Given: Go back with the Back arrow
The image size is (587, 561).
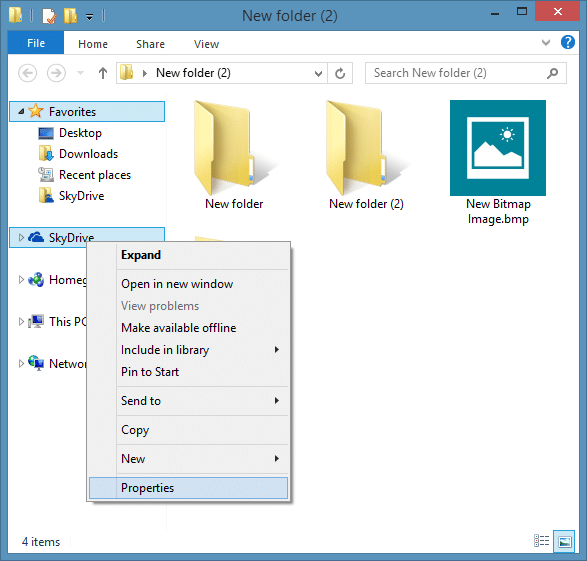Looking at the screenshot, I should click(x=28, y=73).
